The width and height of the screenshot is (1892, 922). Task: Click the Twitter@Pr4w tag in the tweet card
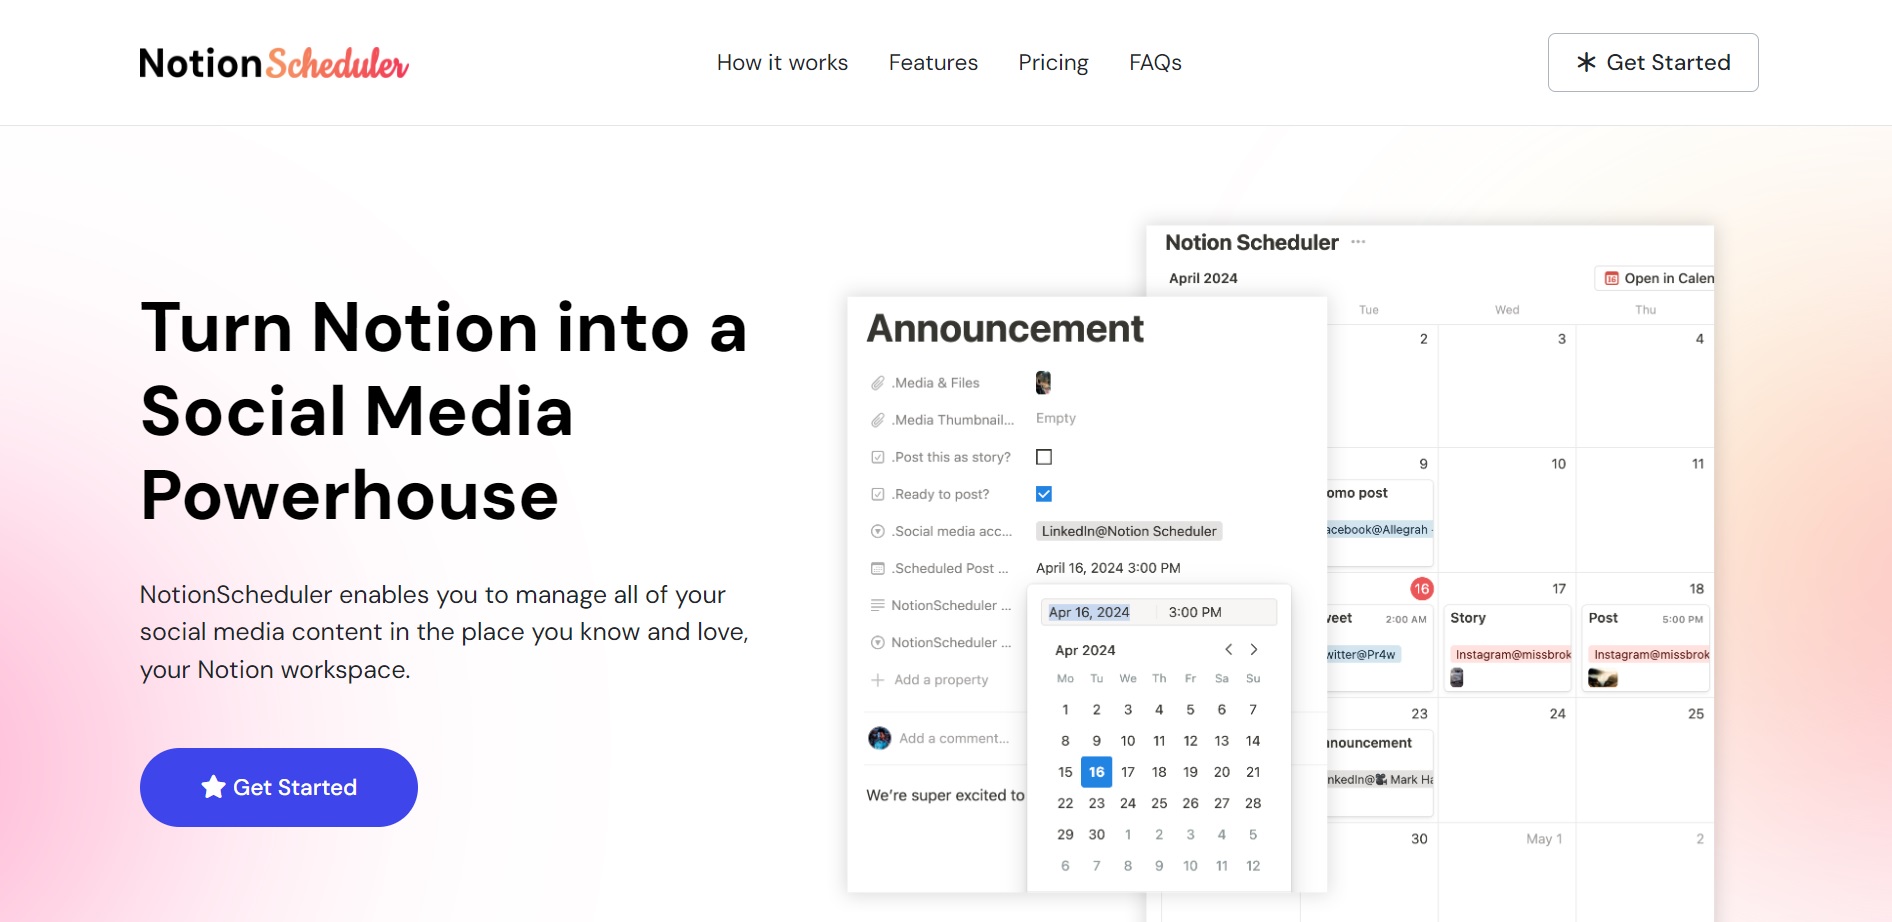point(1363,655)
